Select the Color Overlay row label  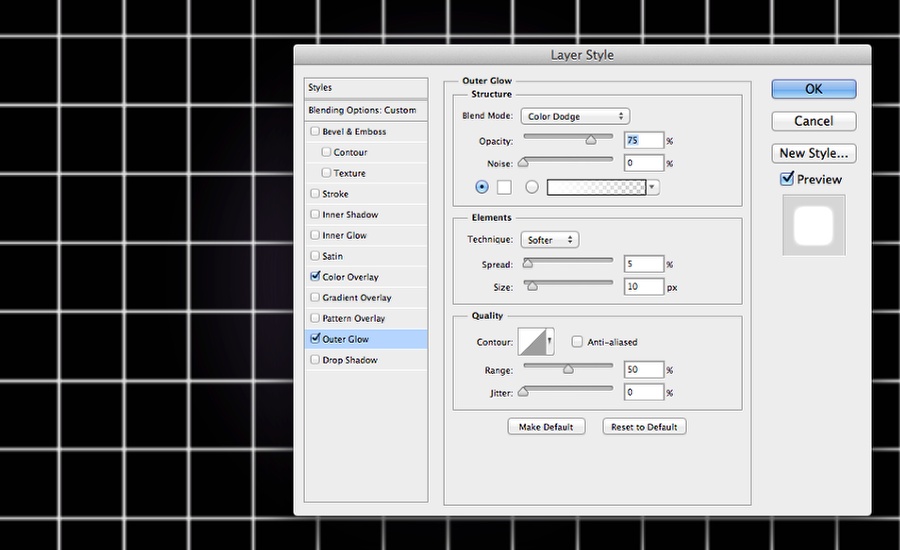pyautogui.click(x=350, y=277)
